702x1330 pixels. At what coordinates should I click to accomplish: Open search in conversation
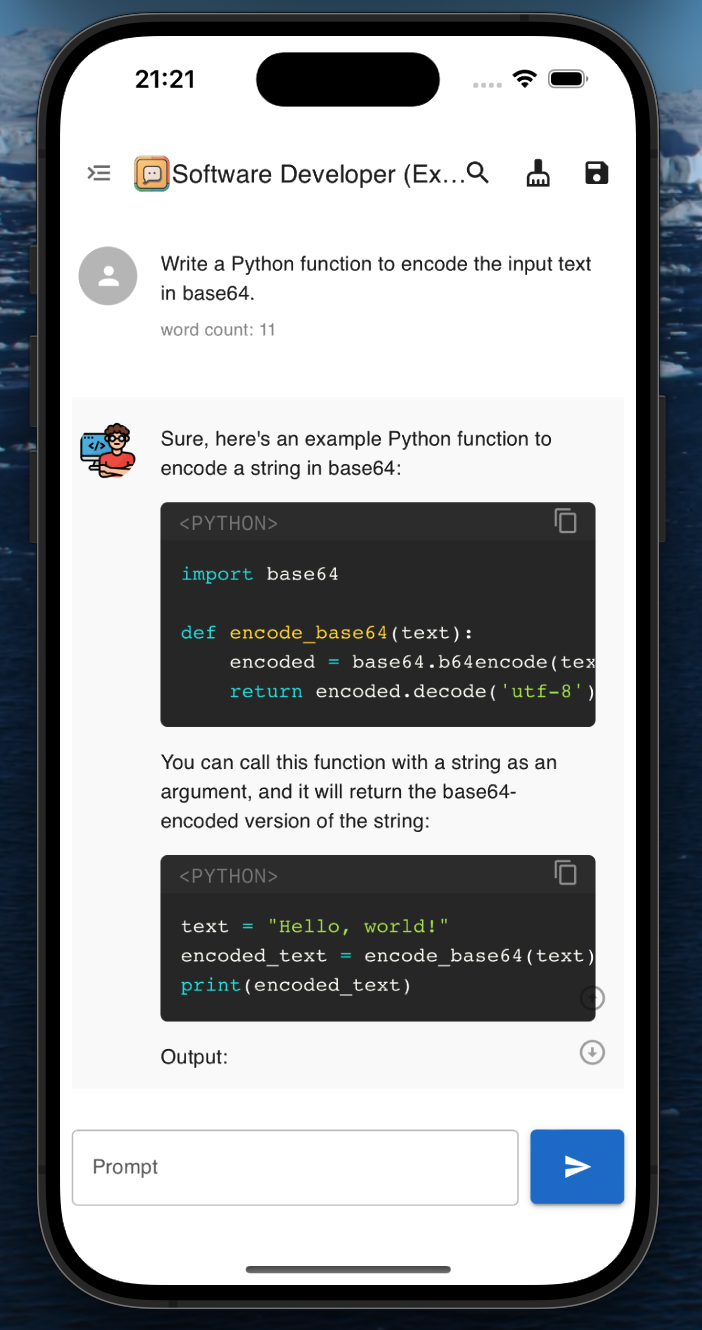(x=478, y=173)
